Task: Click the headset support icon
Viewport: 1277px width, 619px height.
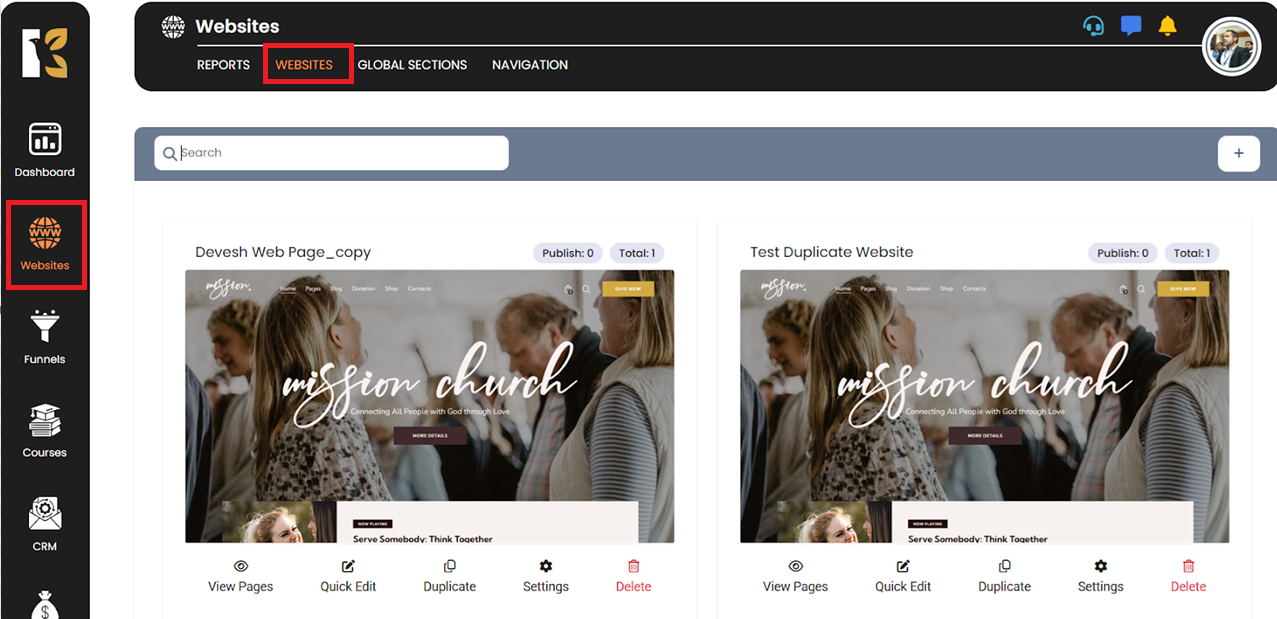Action: point(1094,26)
